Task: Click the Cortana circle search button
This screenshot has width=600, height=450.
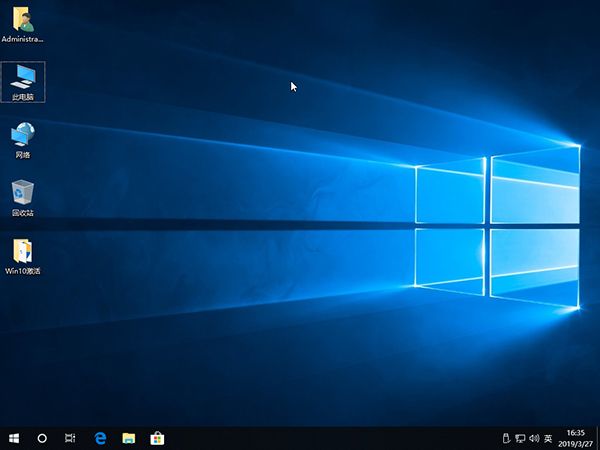Action: [x=42, y=438]
